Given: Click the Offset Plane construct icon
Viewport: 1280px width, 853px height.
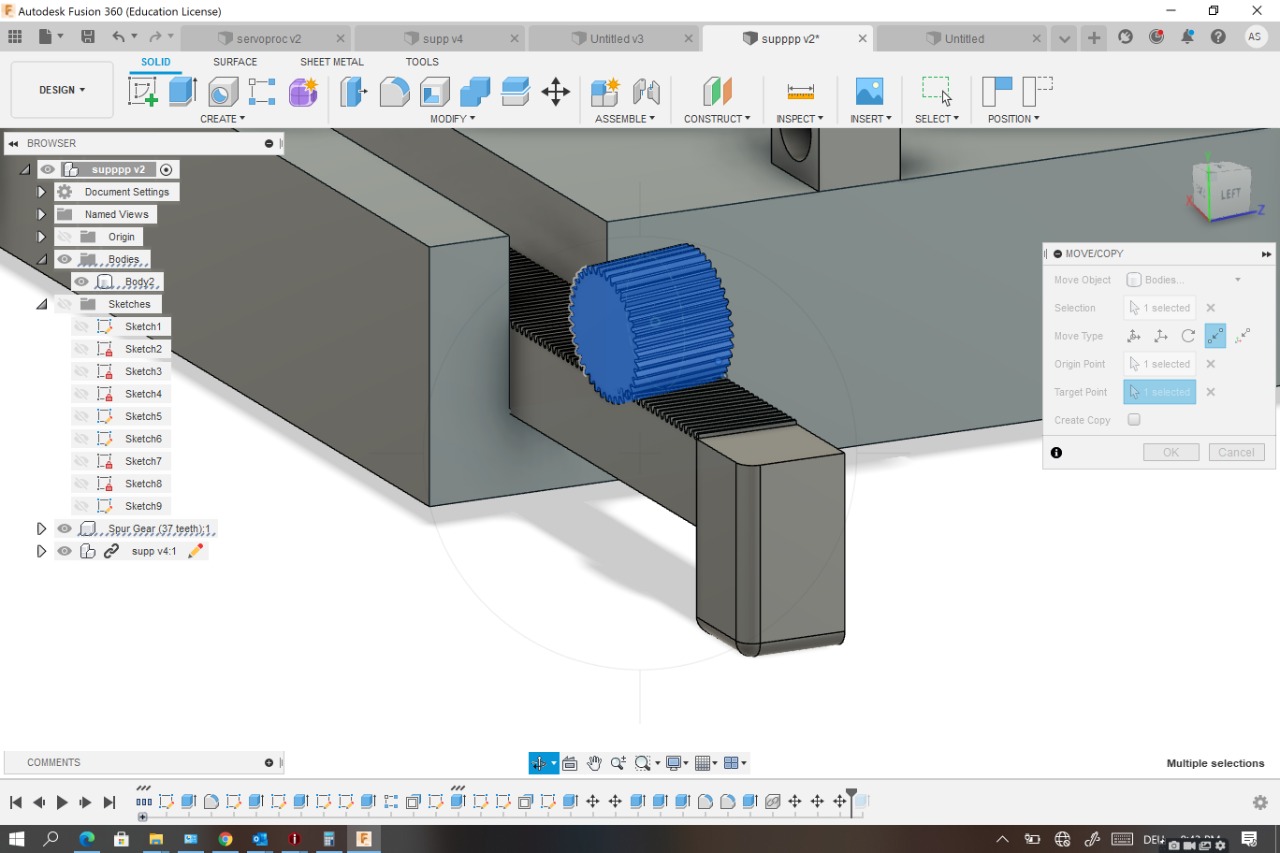Looking at the screenshot, I should click(x=717, y=92).
